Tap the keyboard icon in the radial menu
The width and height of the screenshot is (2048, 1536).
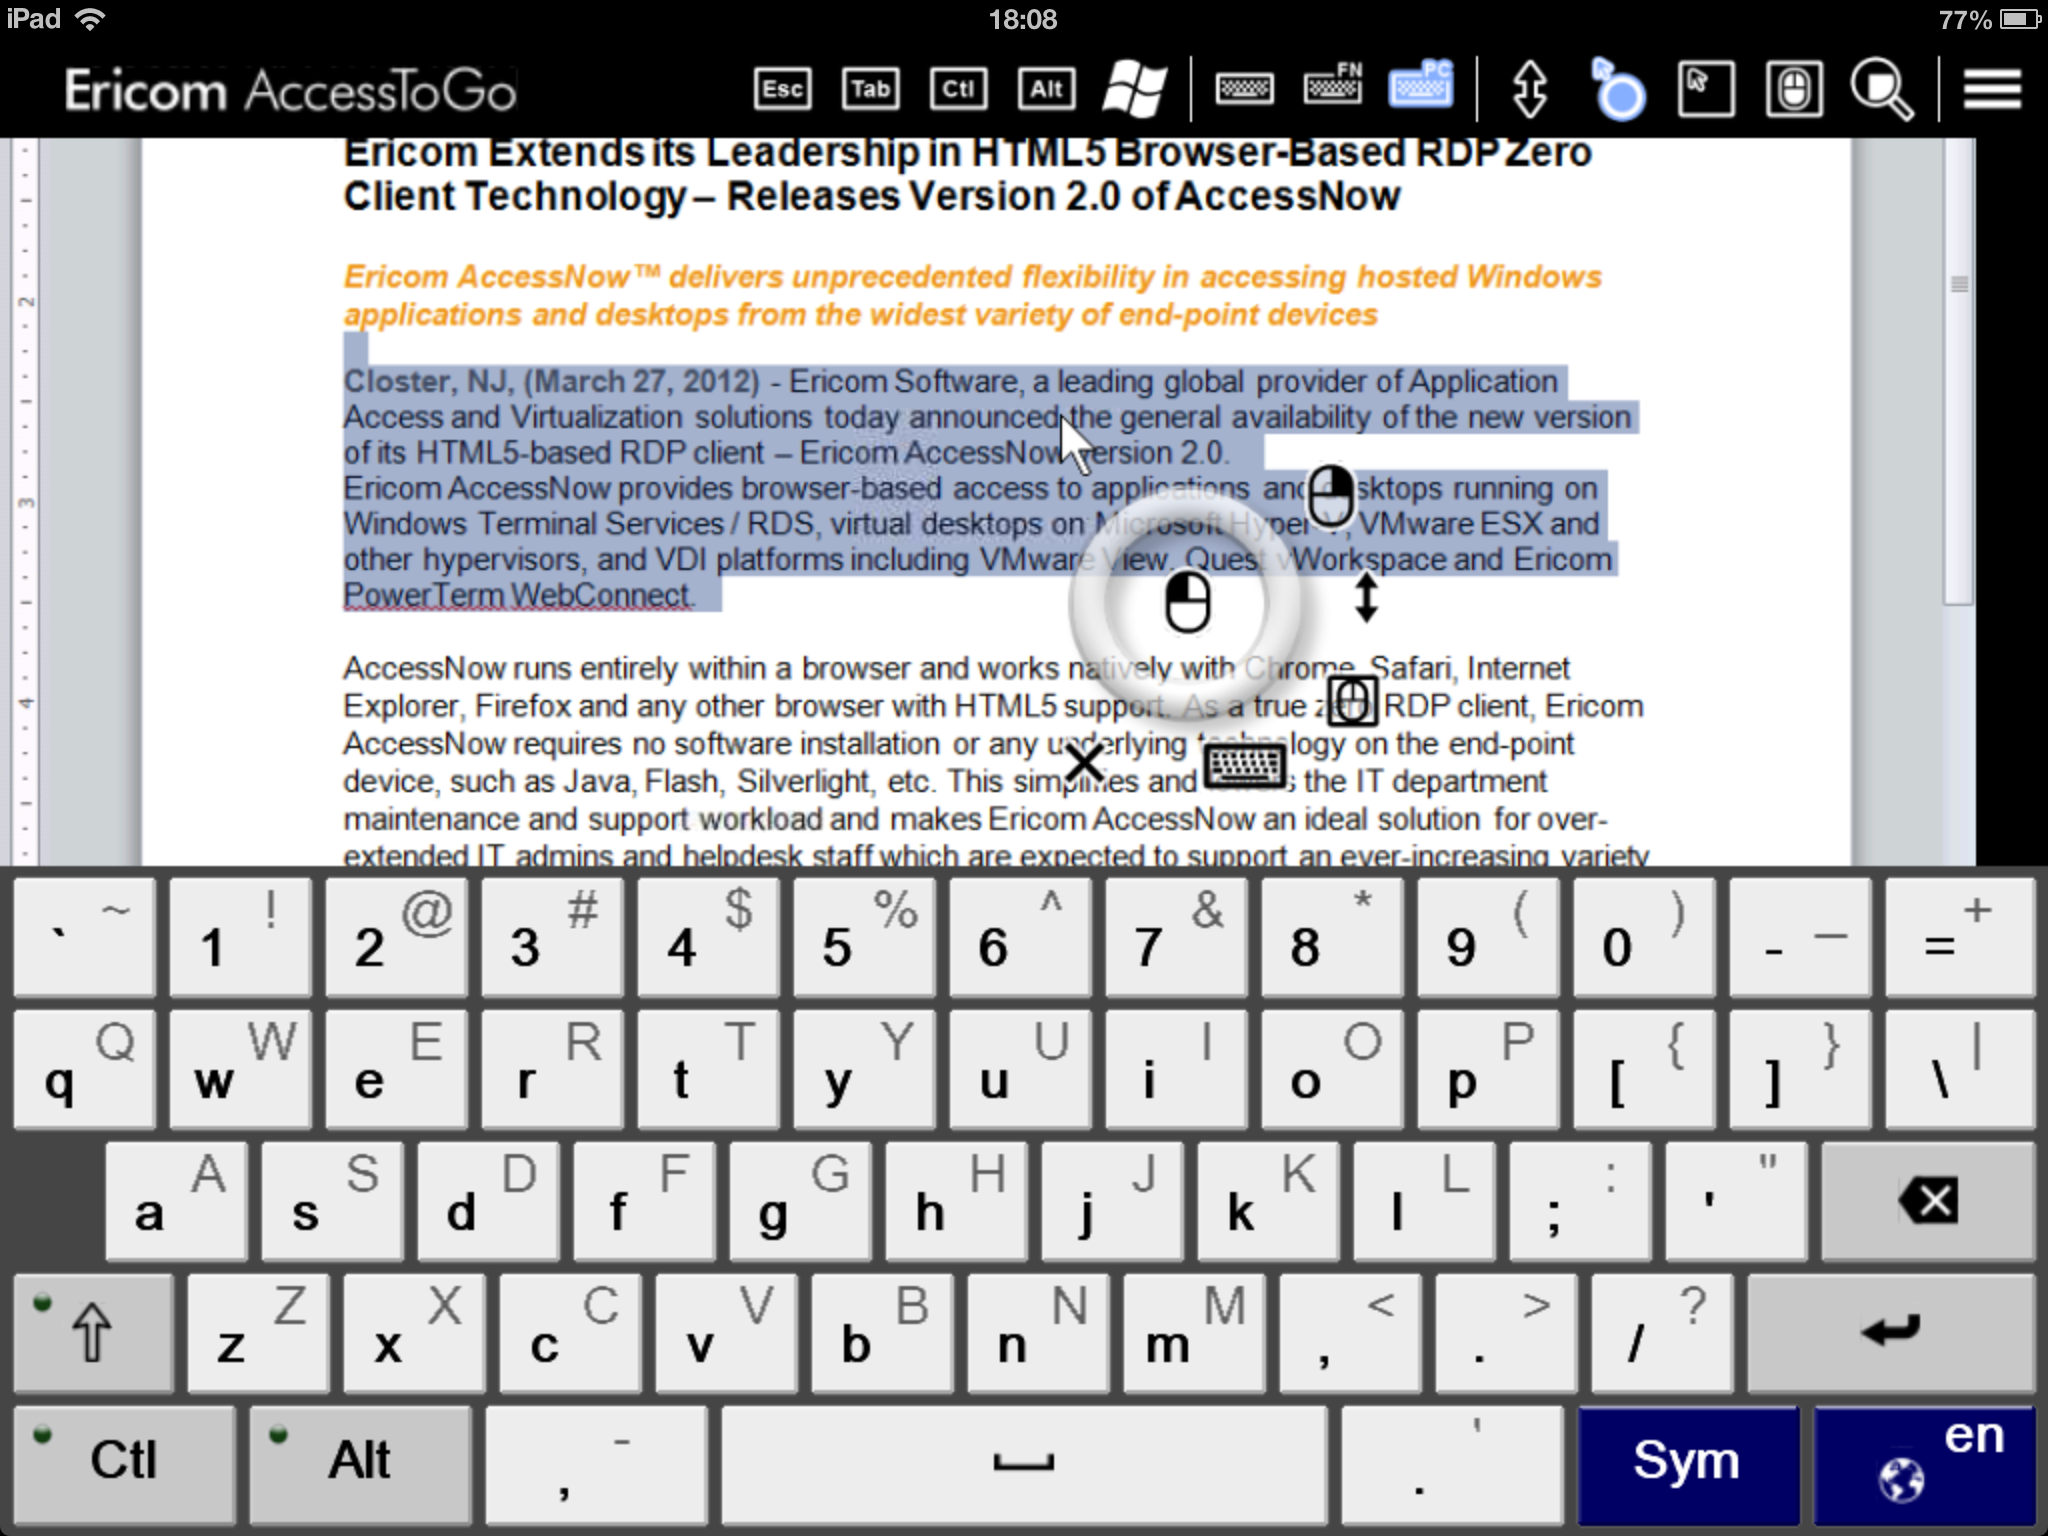click(1244, 766)
